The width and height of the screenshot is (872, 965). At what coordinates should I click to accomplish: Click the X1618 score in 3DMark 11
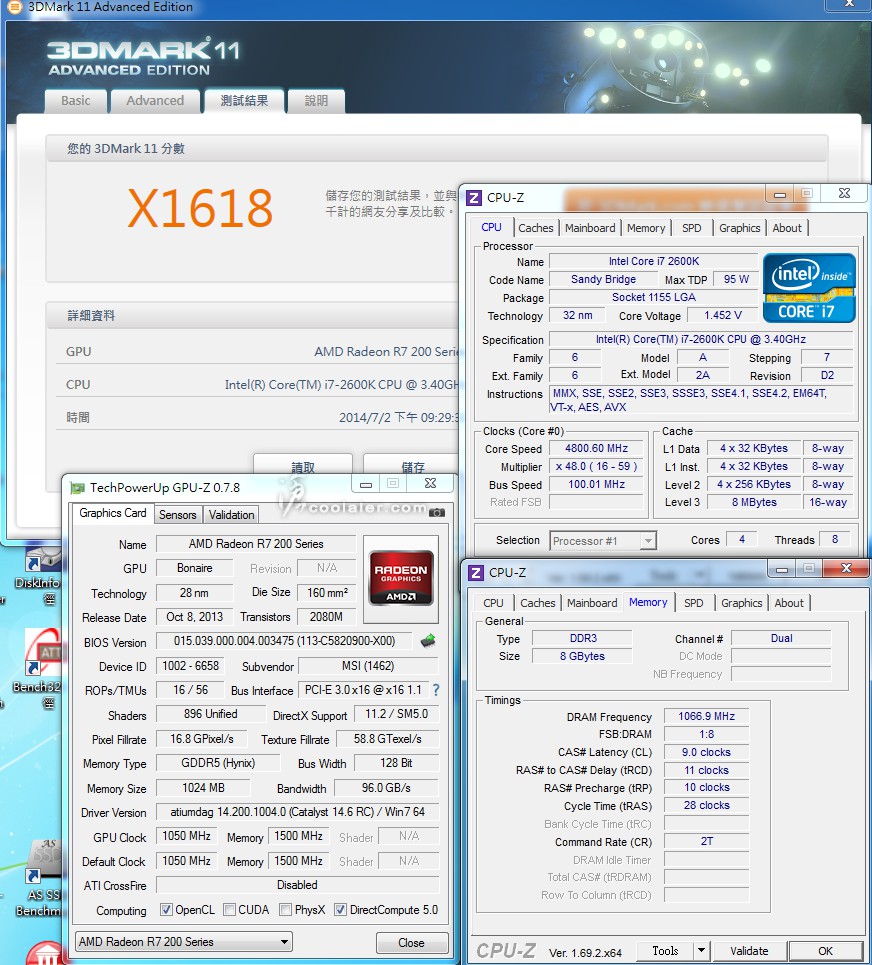point(200,208)
